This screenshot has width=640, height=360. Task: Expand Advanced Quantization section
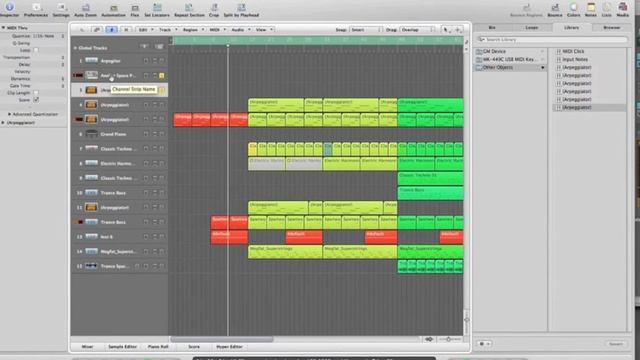pos(10,114)
